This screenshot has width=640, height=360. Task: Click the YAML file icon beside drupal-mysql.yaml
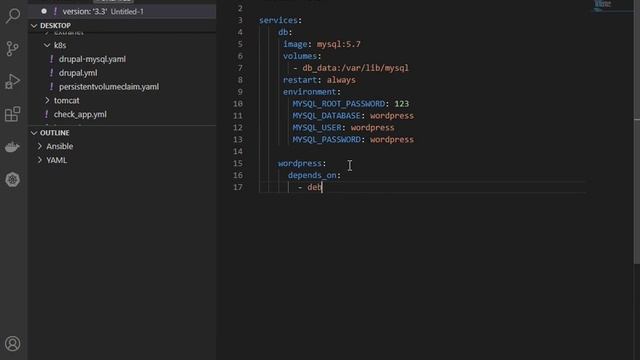(51, 59)
